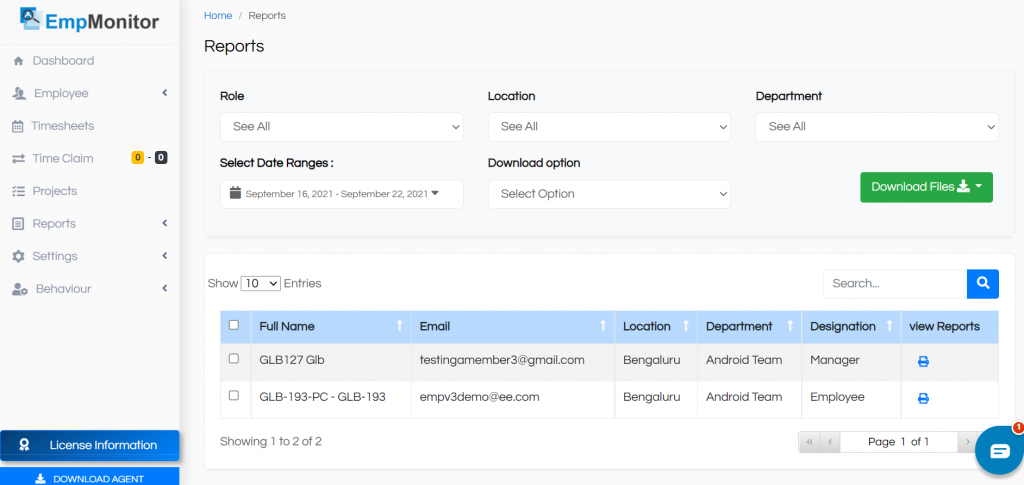Open the Download option dropdown
The width and height of the screenshot is (1024, 485).
(609, 194)
